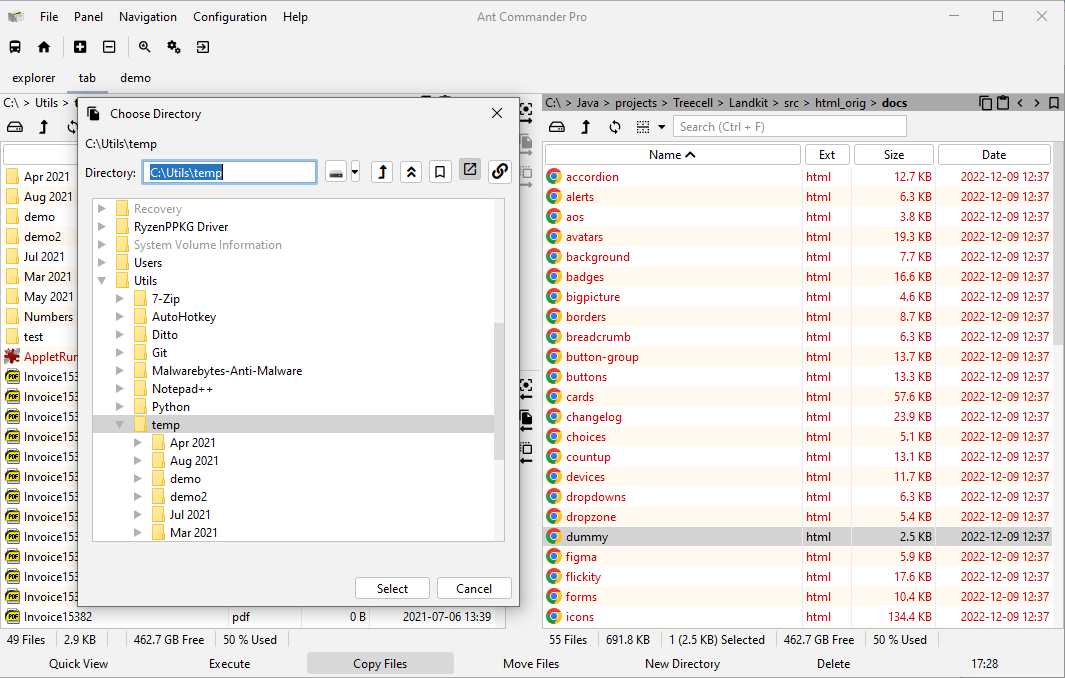
Task: Click the selection mode icon in right panel
Action: (x=643, y=127)
